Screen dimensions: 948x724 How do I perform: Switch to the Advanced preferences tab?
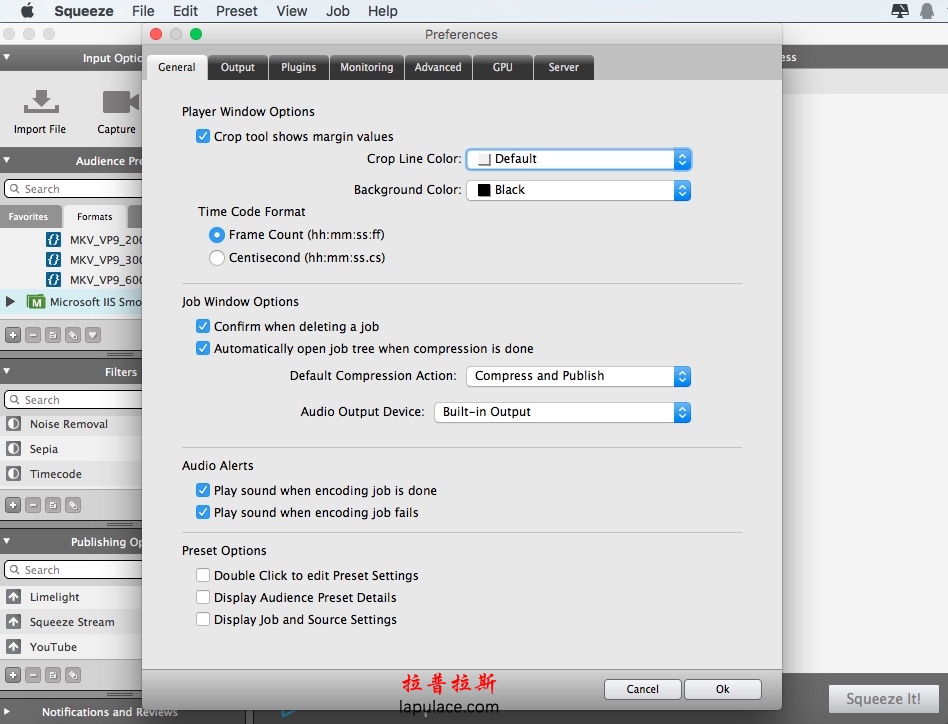438,67
